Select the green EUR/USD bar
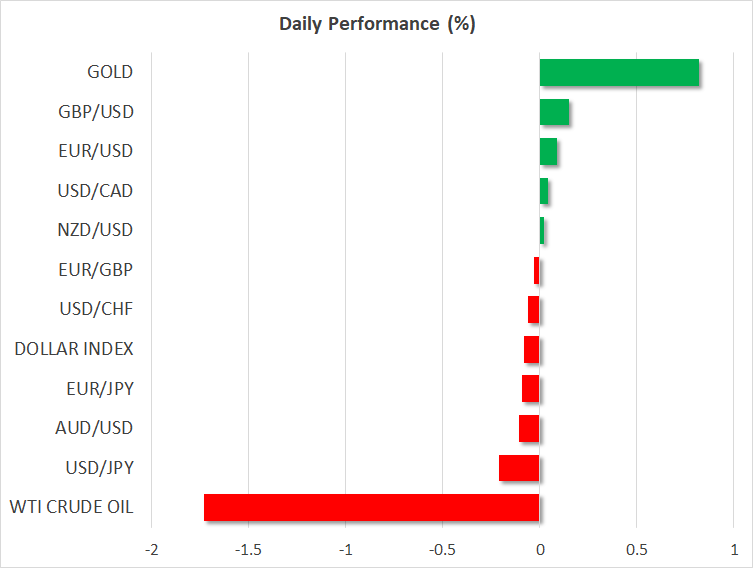Screen dimensions: 753x568 point(548,152)
